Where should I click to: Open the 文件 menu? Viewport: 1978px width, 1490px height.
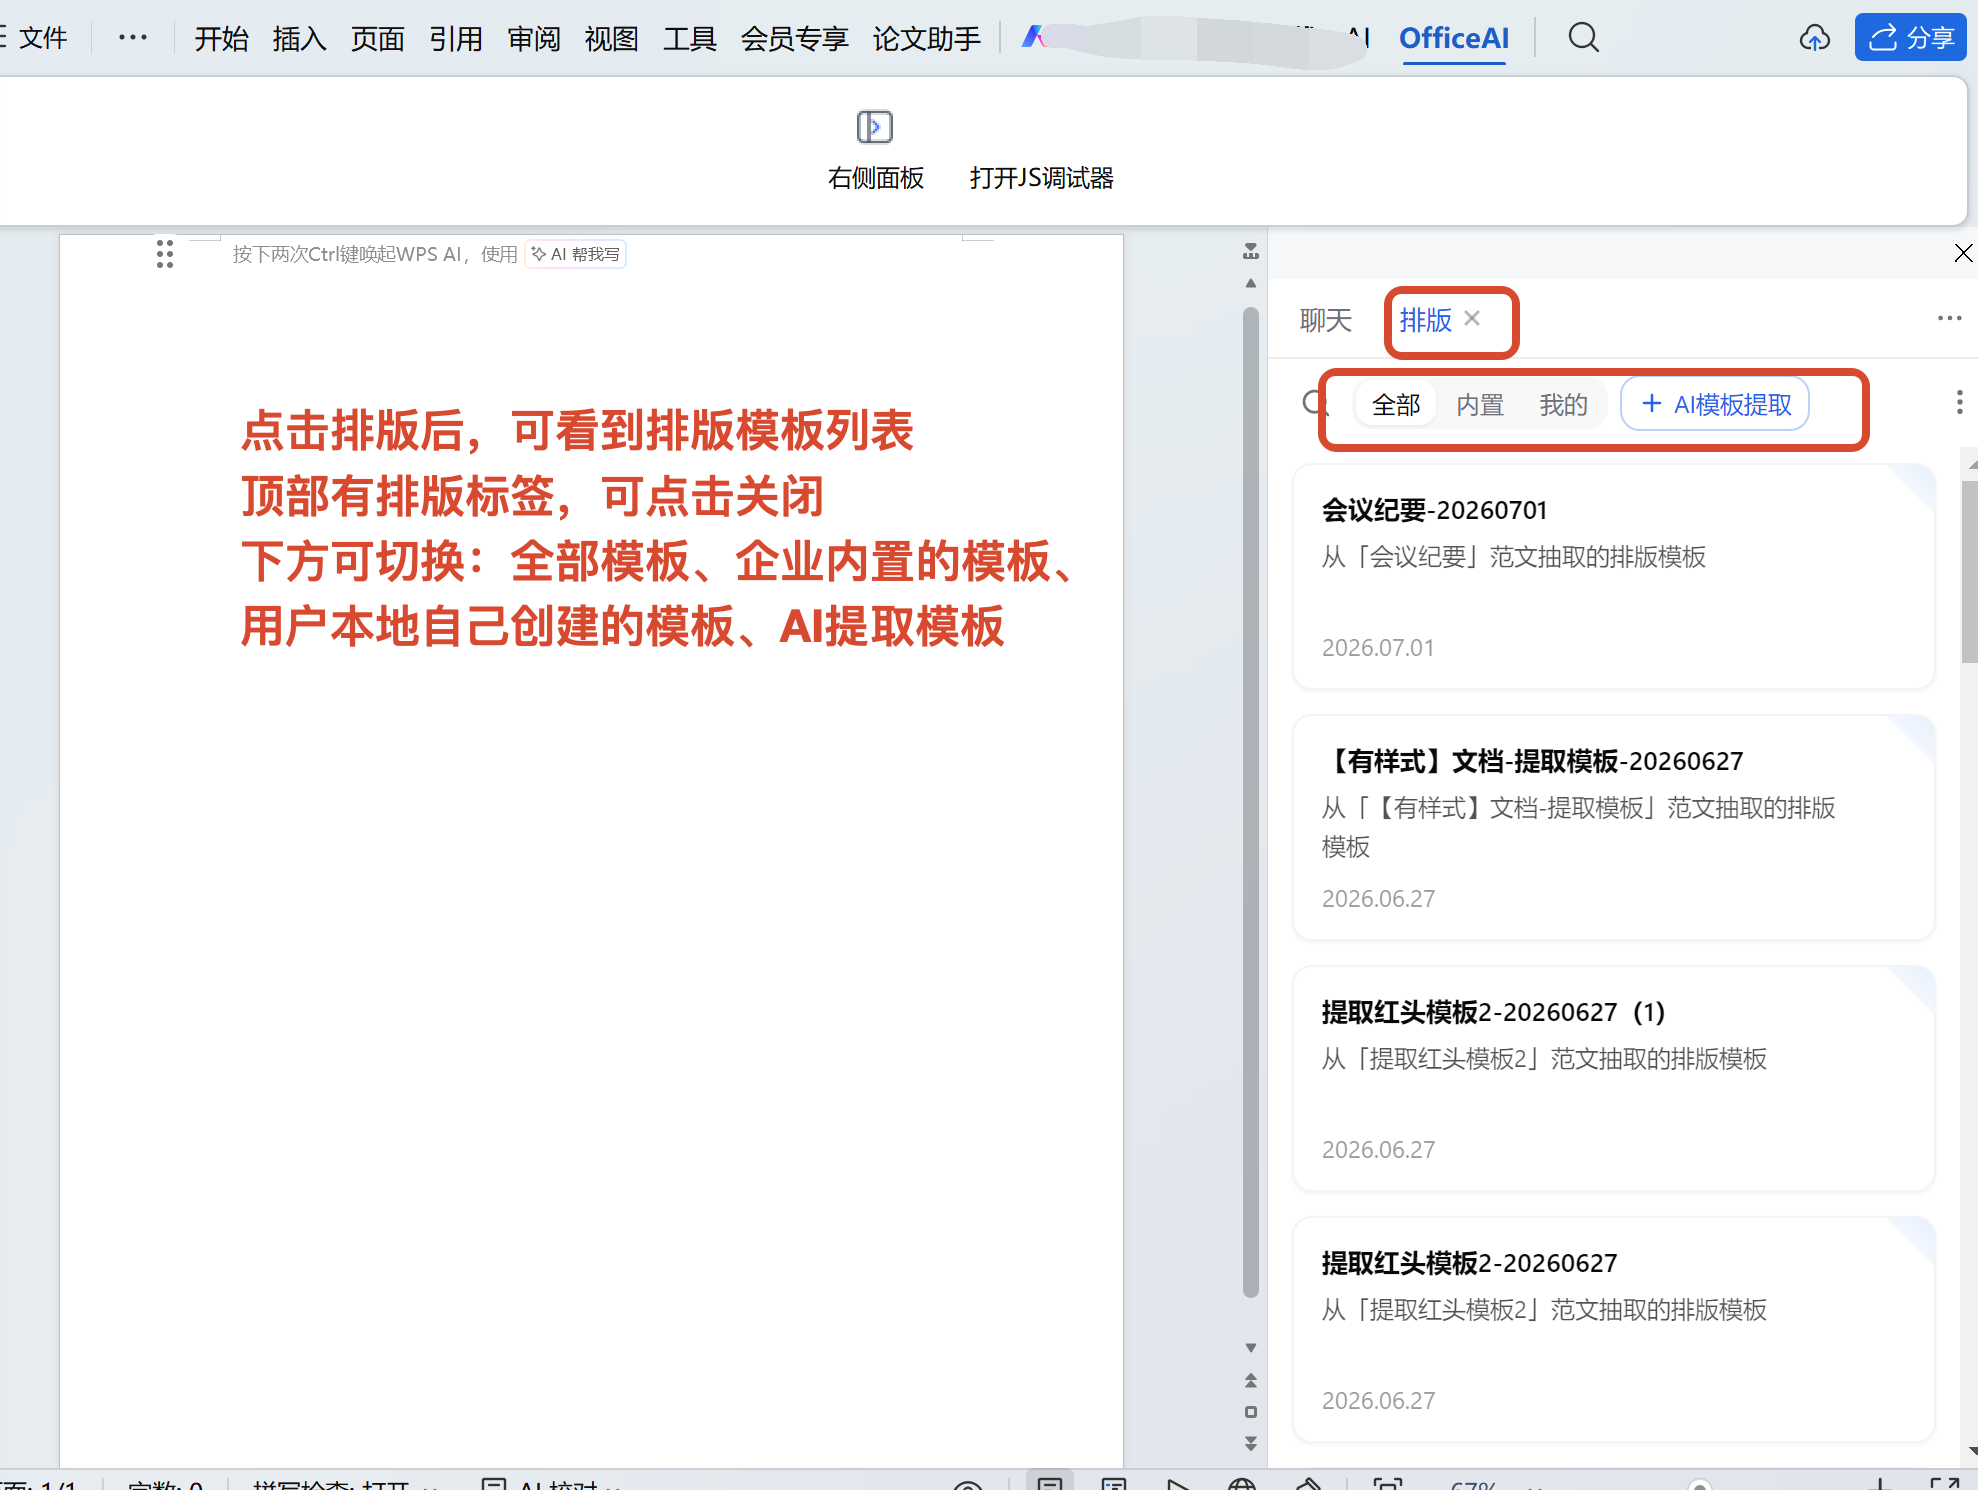click(x=42, y=38)
